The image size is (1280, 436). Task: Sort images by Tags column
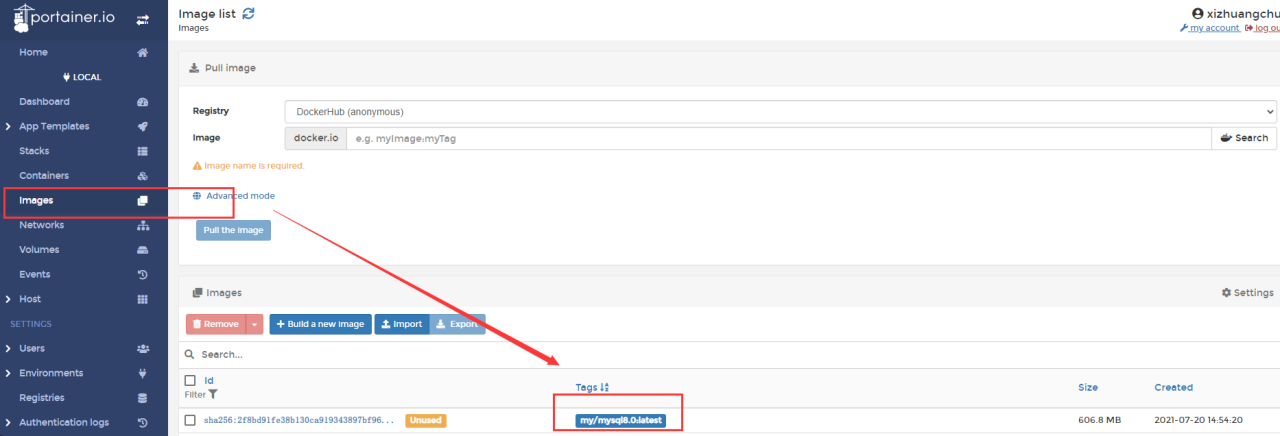(592, 387)
